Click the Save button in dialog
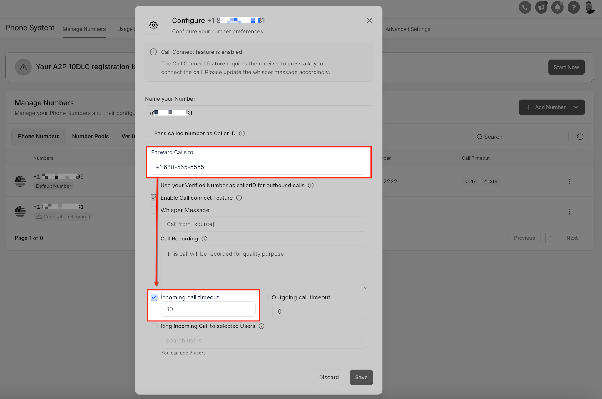The width and height of the screenshot is (602, 399). [361, 377]
